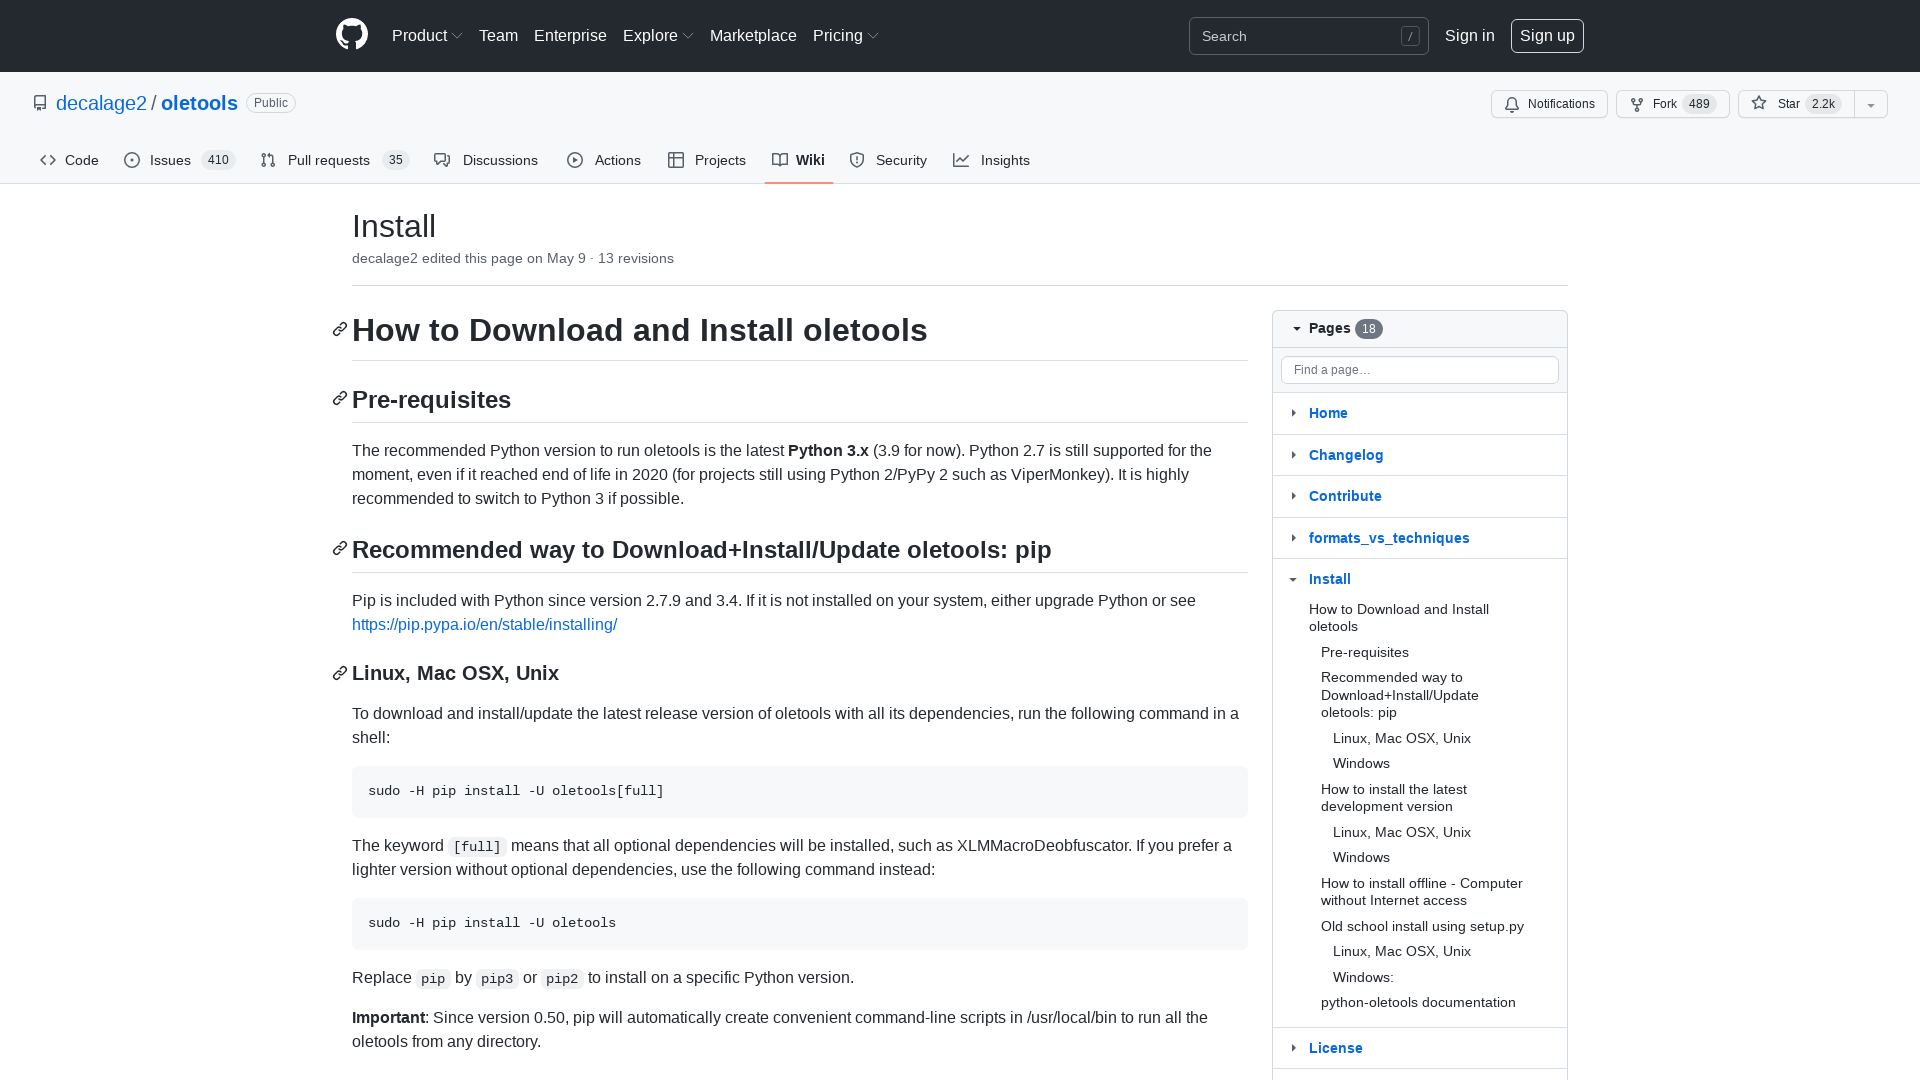Jump to Windows: outline entry with colon

click(1362, 977)
